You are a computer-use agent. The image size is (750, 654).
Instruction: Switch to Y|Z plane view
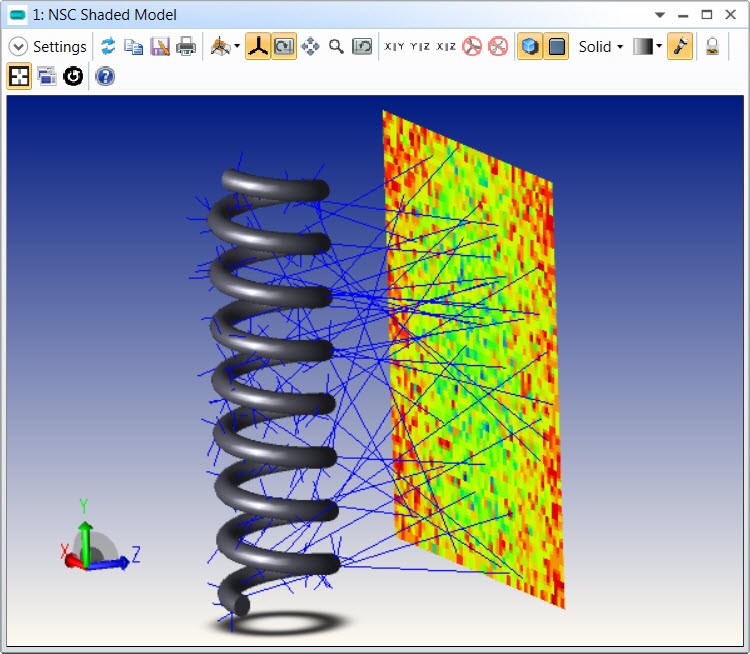pyautogui.click(x=420, y=46)
